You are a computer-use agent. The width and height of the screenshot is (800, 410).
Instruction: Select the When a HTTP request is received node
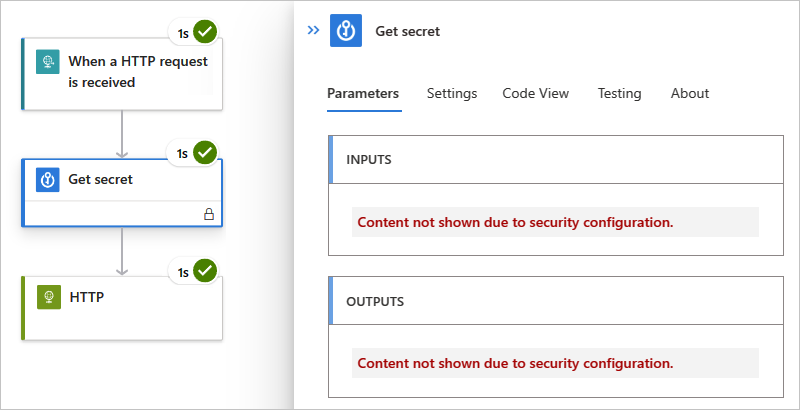coord(122,73)
